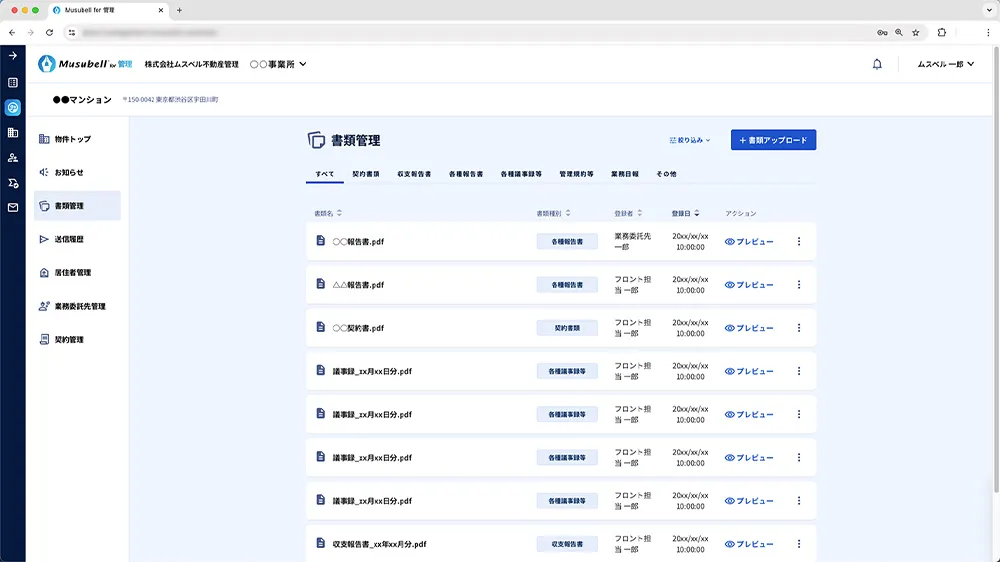Expand the ムスベル一郎 user menu
The height and width of the screenshot is (562, 1000).
click(x=945, y=64)
